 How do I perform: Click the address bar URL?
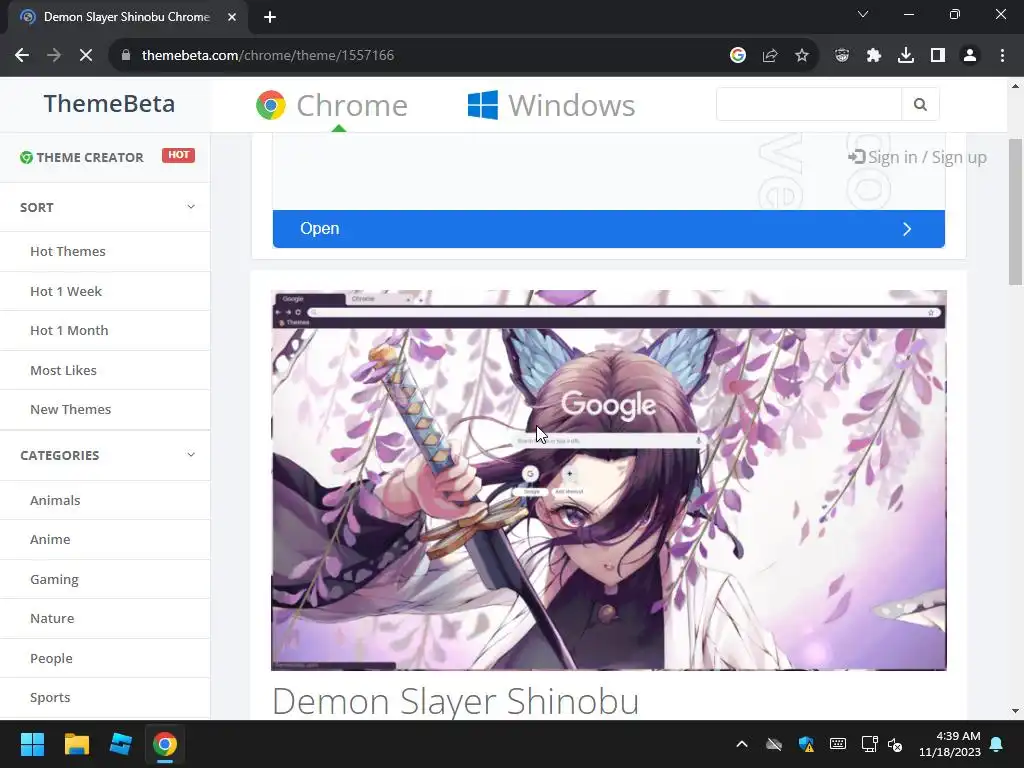(x=268, y=56)
